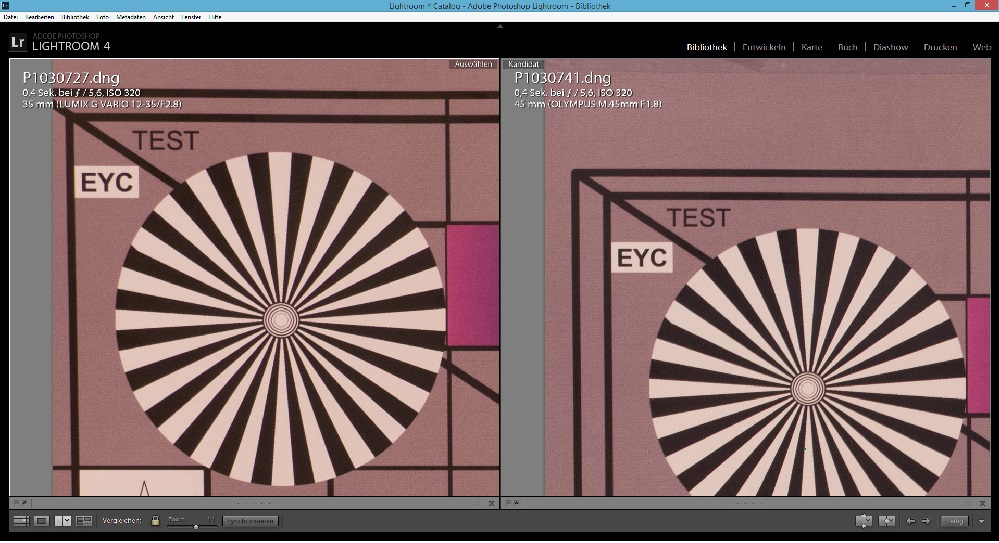Open Datei menu
This screenshot has height=543, width=999.
click(x=10, y=17)
